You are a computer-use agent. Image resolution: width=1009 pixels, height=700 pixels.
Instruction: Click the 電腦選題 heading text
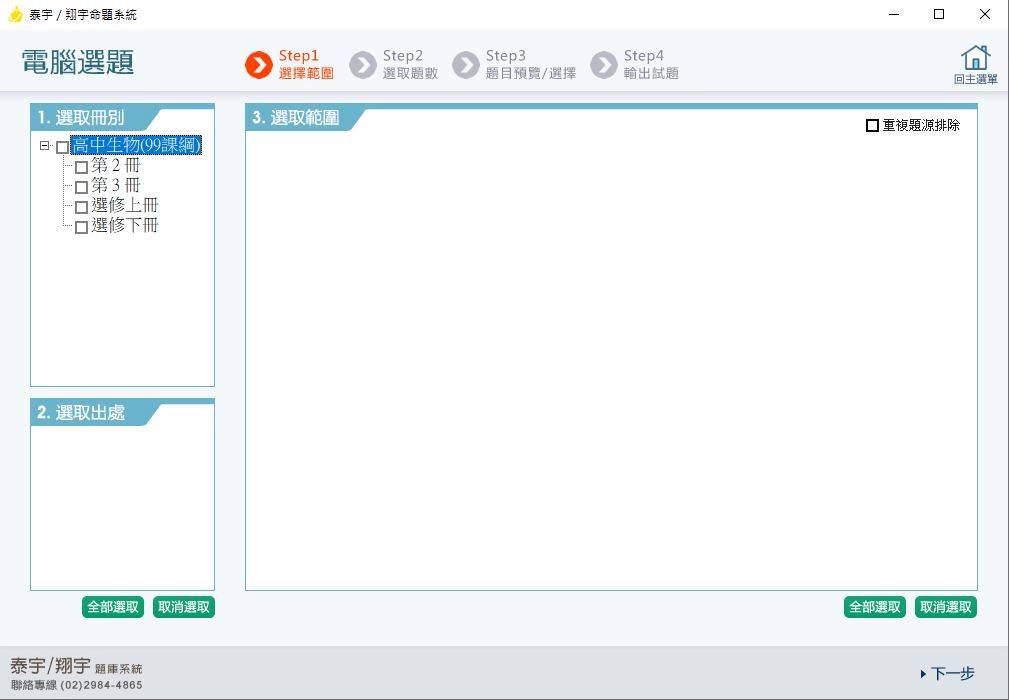point(78,62)
